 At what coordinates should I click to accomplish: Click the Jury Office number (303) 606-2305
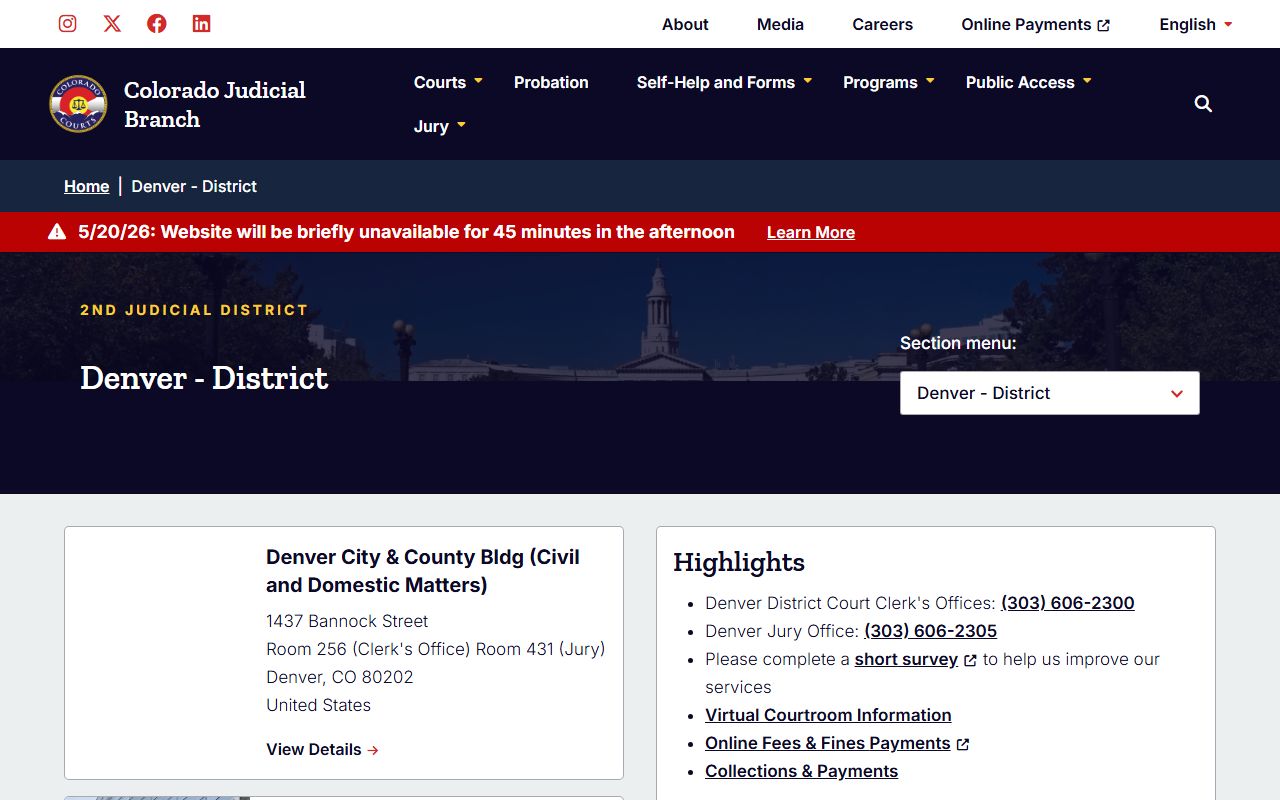pos(931,631)
